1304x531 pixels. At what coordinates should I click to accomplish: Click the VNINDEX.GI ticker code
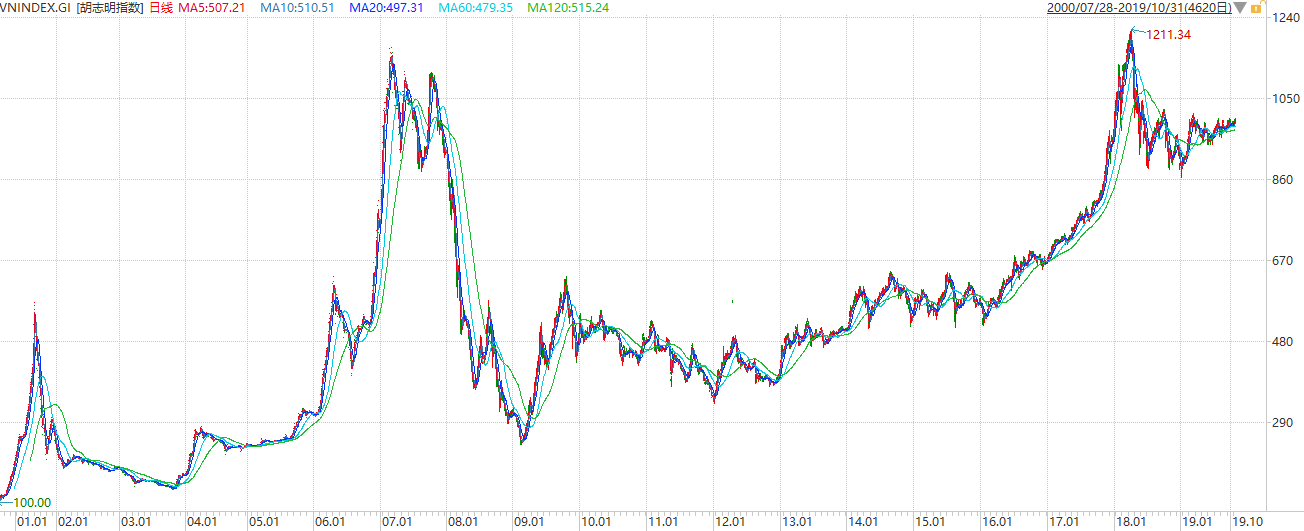coord(35,8)
